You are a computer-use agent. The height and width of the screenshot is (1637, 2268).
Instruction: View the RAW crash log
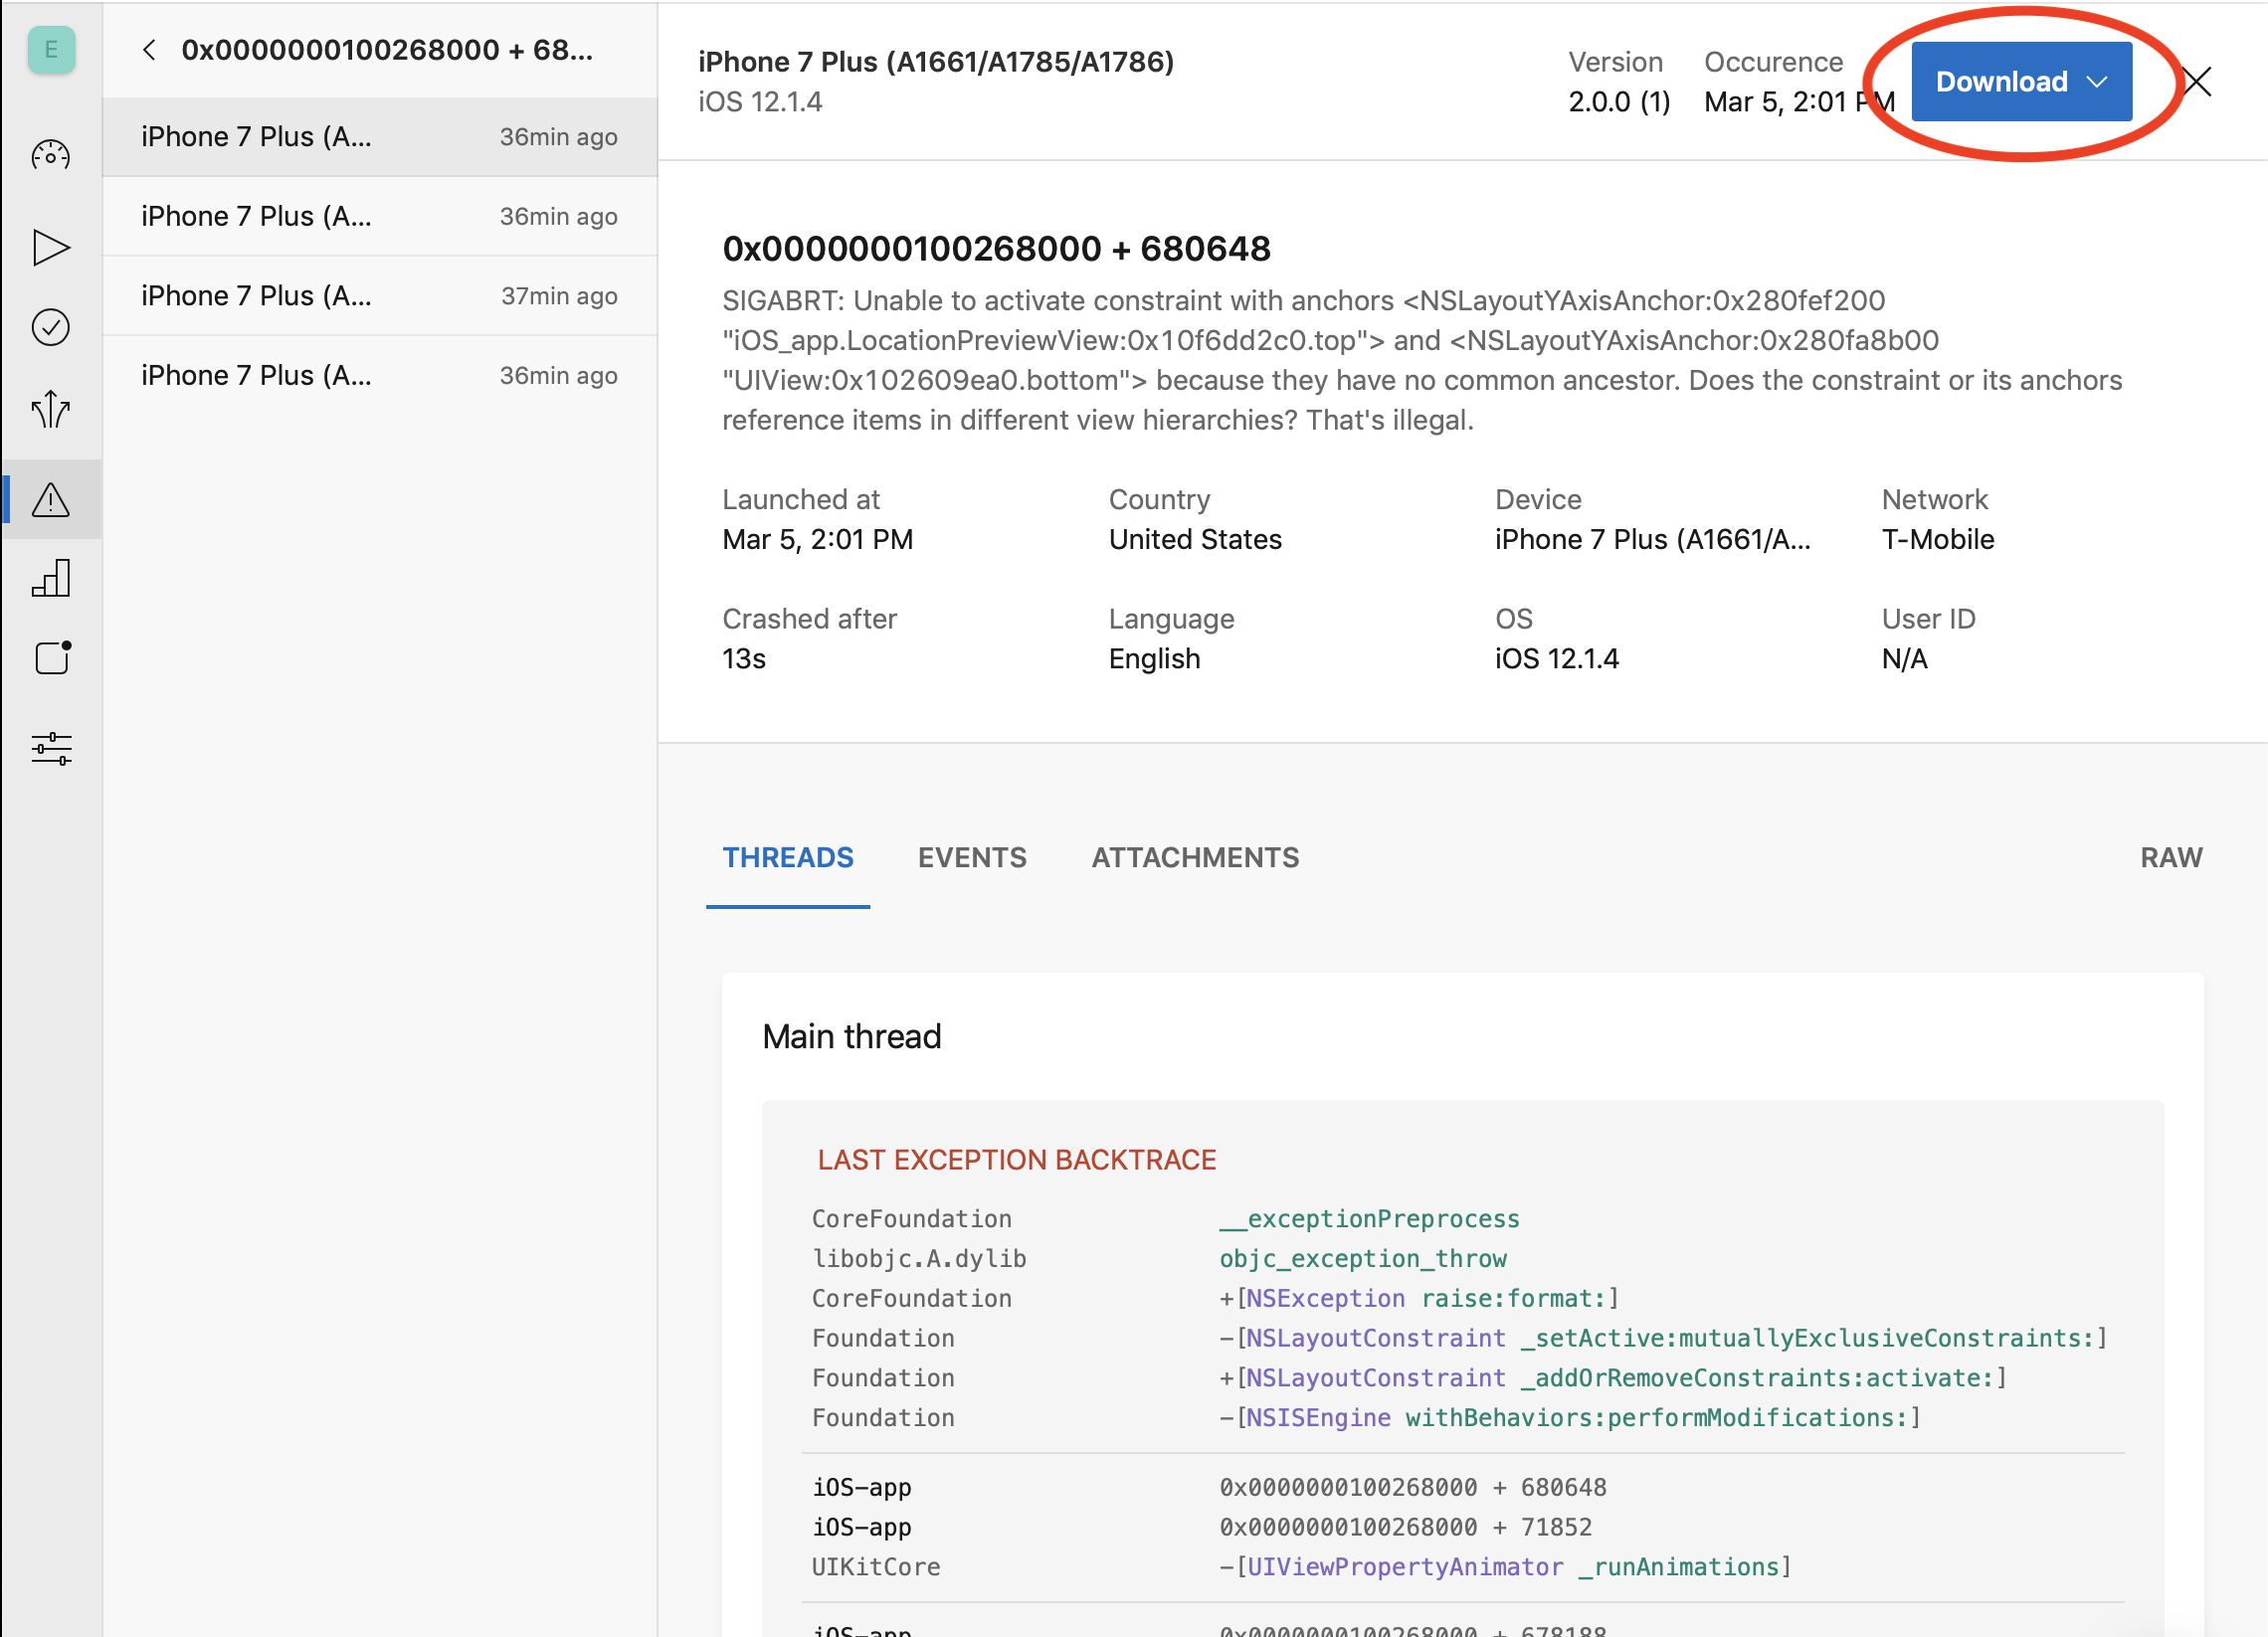(x=2170, y=857)
